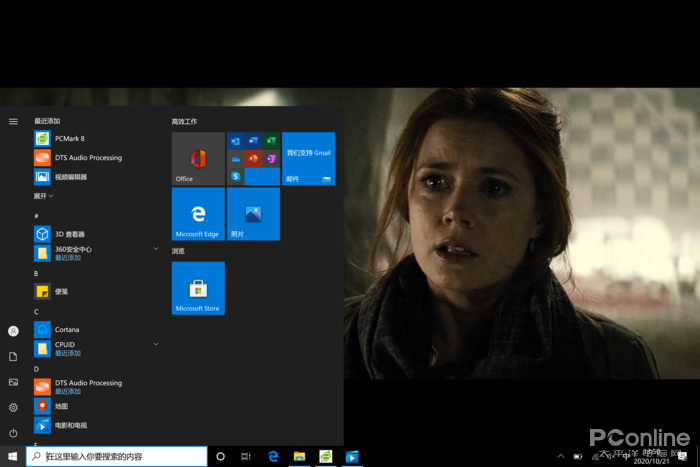Launch Cortana from the app list
700x467 pixels.
(96, 329)
